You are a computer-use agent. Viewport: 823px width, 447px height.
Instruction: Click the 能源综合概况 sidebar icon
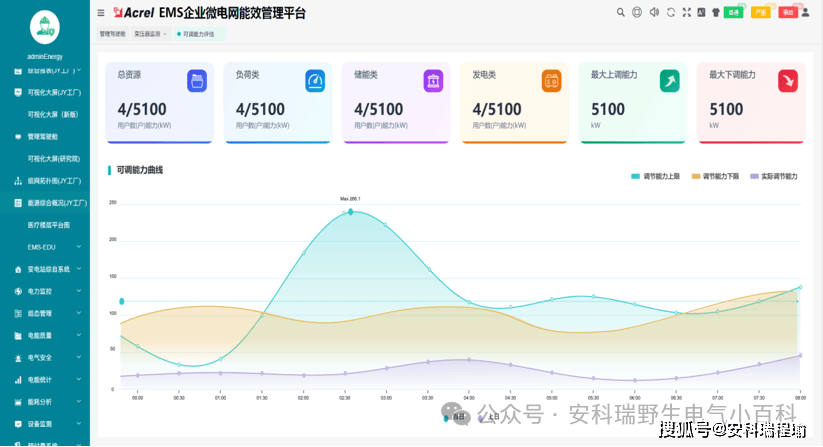[18, 203]
